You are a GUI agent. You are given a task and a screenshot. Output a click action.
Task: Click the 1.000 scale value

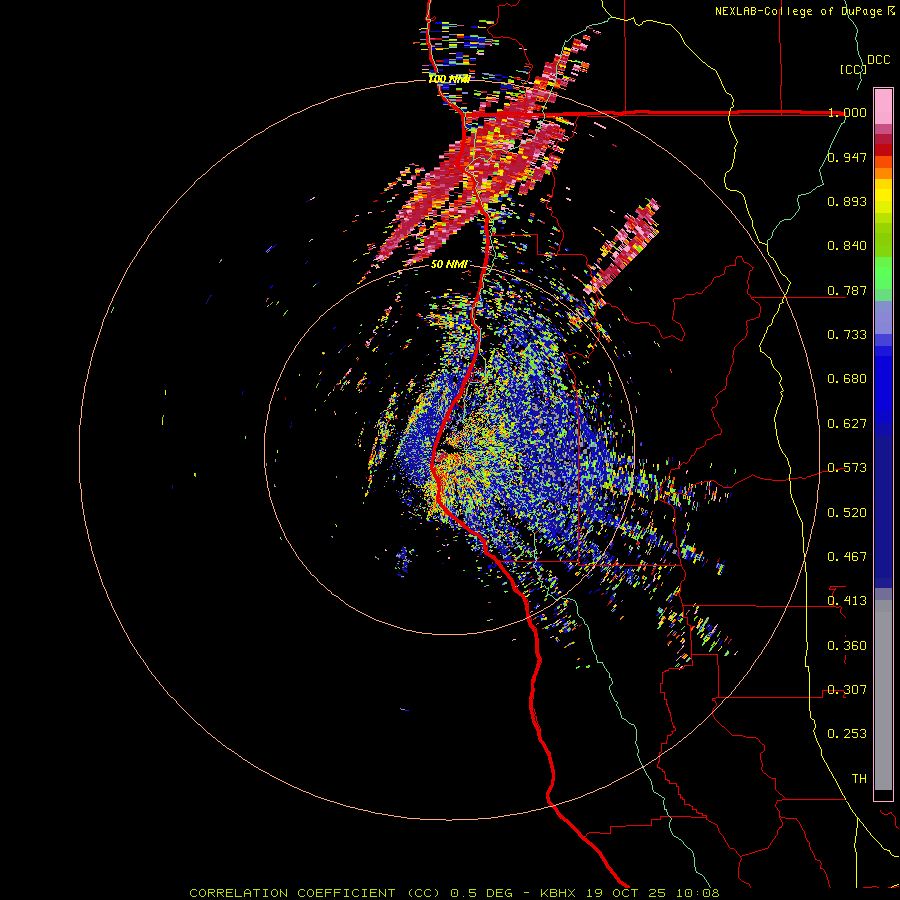(x=847, y=112)
